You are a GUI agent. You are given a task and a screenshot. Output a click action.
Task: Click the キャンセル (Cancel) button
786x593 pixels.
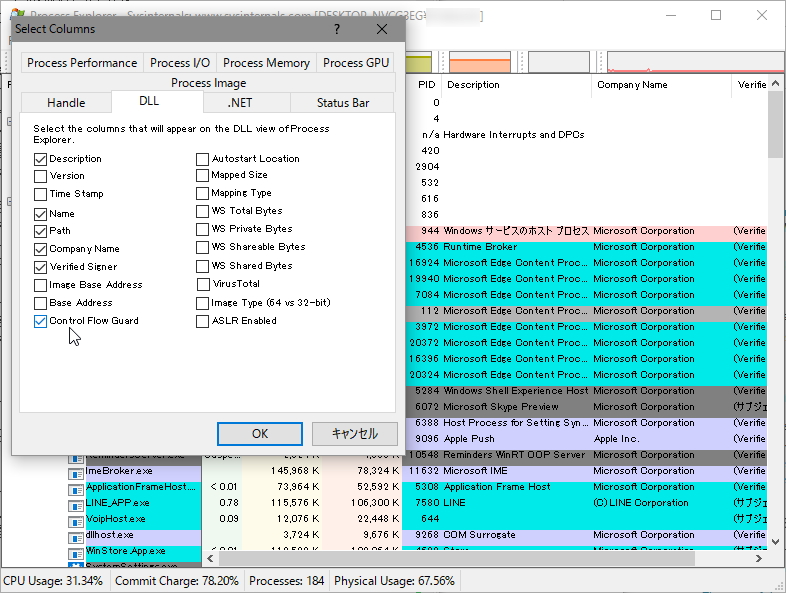point(354,434)
